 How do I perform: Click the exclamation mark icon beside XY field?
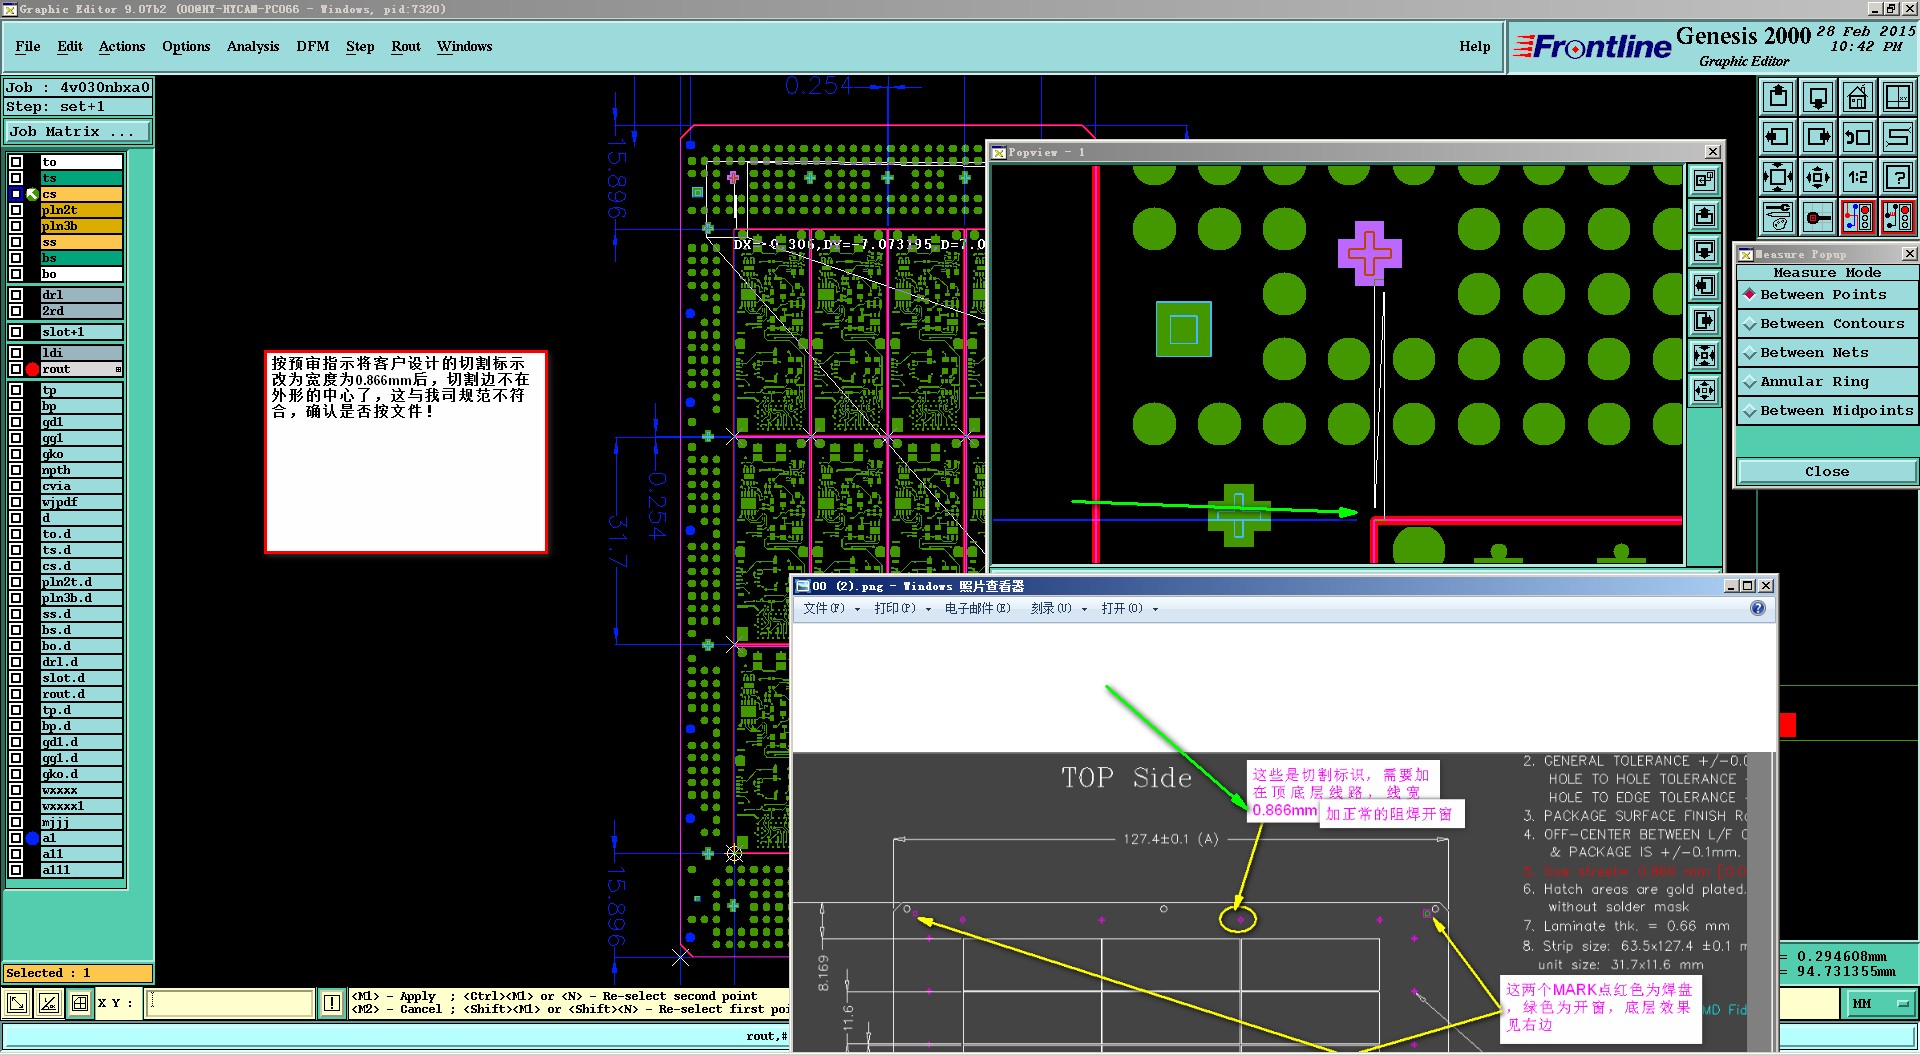coord(332,1003)
